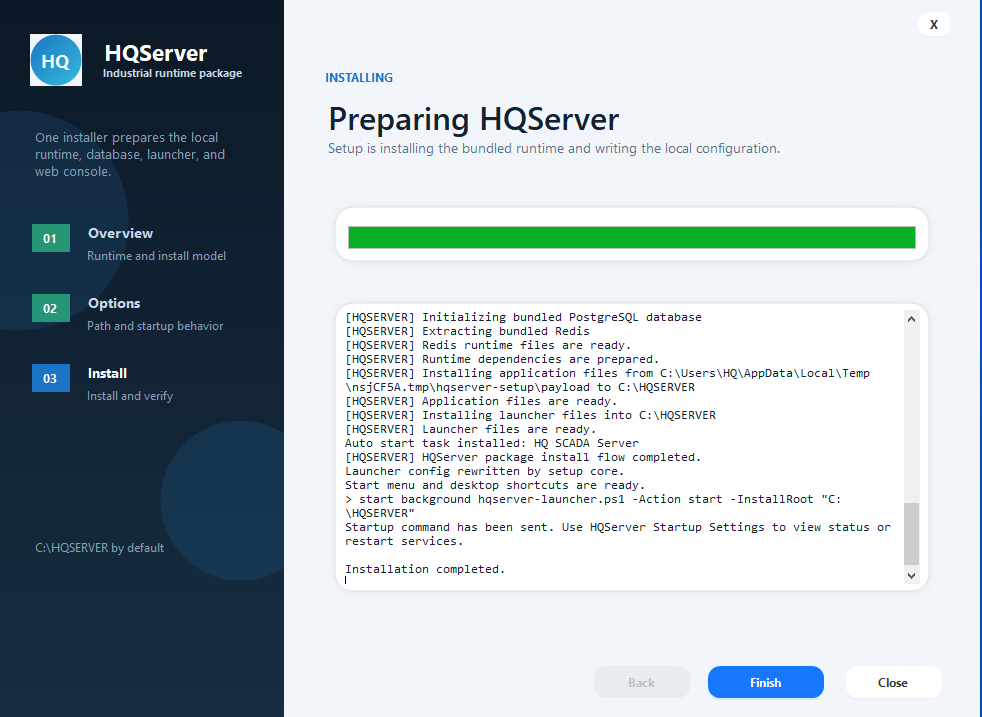Click 'Installing launcher files into C:\HQSERVER' line
The image size is (982, 717).
point(530,415)
